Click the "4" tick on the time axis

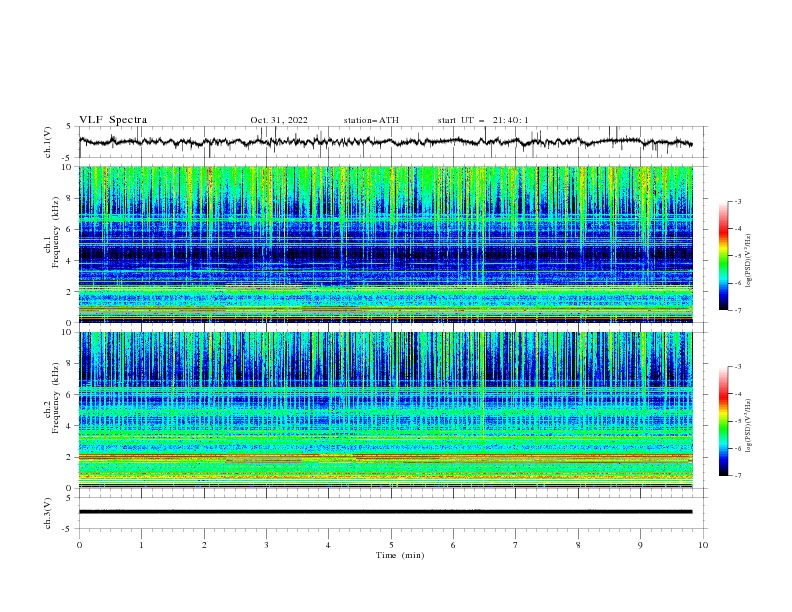click(328, 545)
